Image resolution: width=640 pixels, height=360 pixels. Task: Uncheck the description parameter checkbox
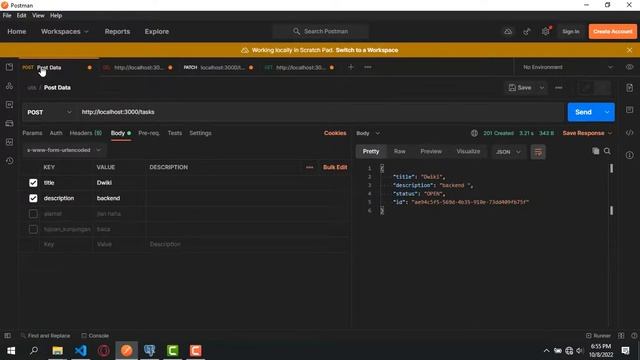click(x=33, y=198)
